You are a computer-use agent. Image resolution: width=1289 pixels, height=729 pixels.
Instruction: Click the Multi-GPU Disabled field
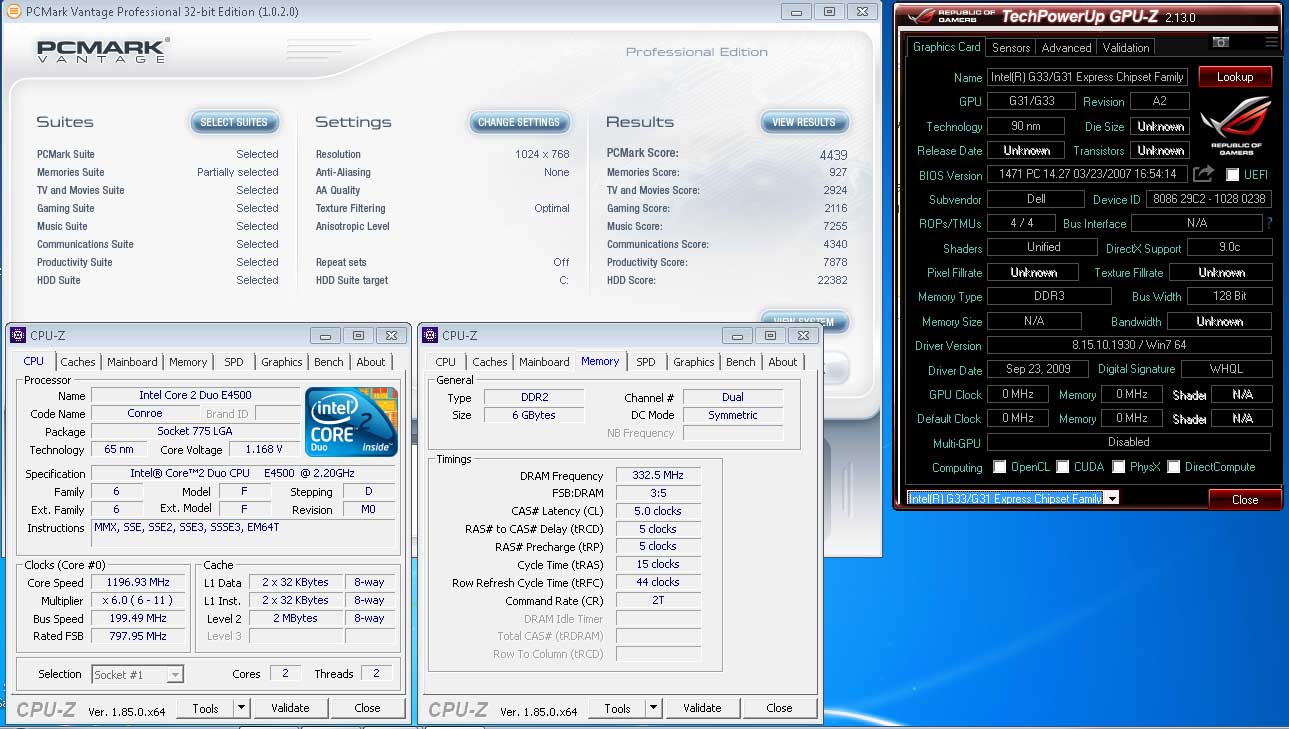coord(1129,442)
